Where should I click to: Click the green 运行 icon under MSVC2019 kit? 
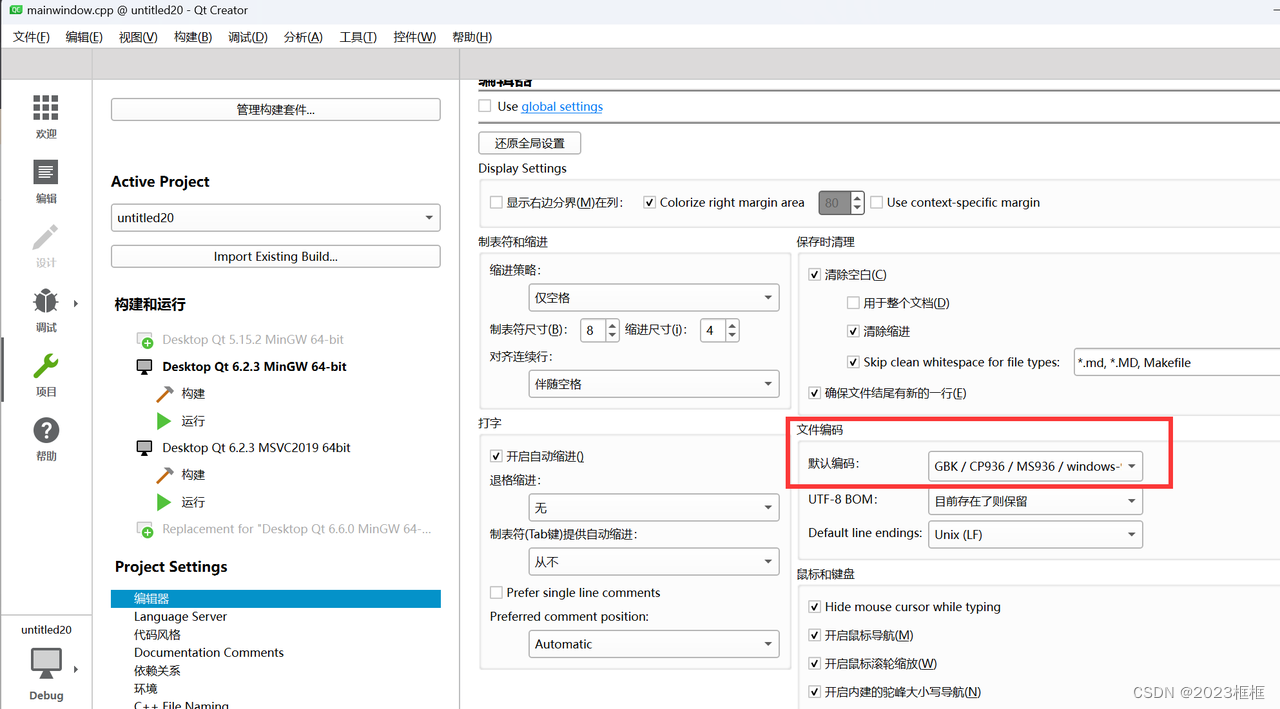[163, 502]
